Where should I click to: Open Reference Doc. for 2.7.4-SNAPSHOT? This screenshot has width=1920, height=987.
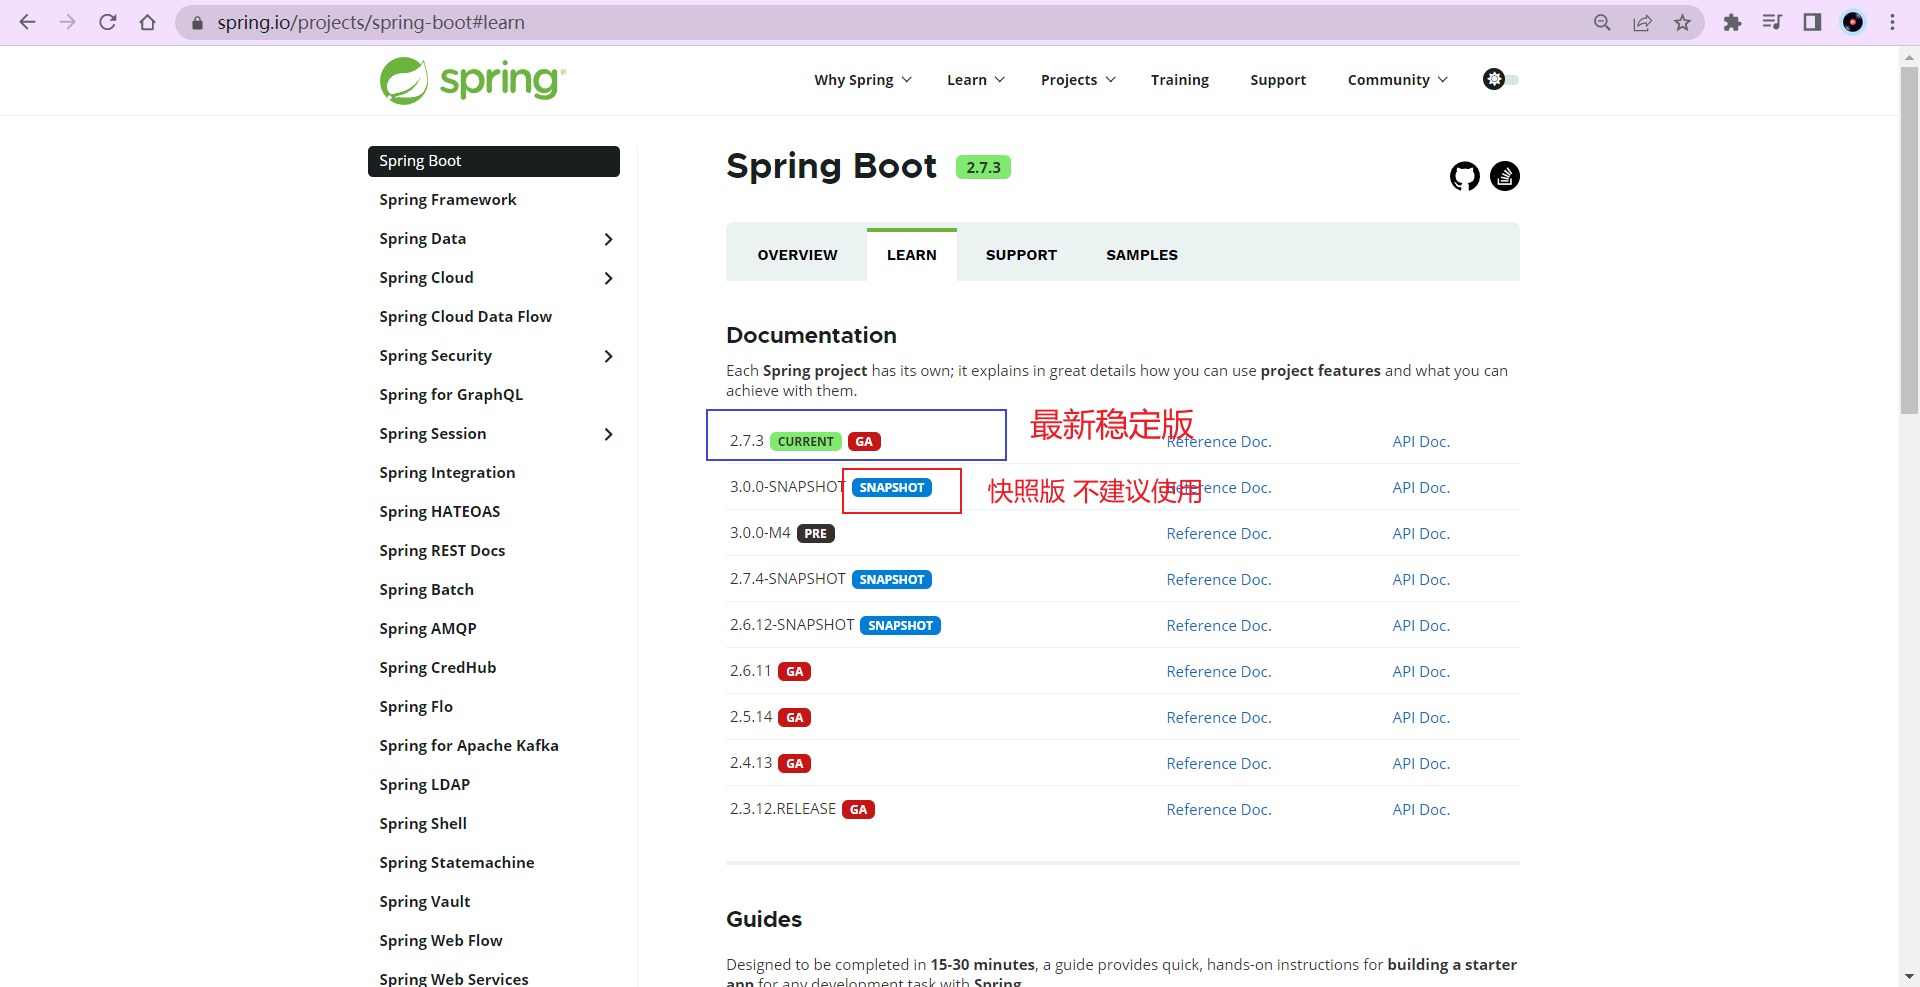[x=1219, y=580]
